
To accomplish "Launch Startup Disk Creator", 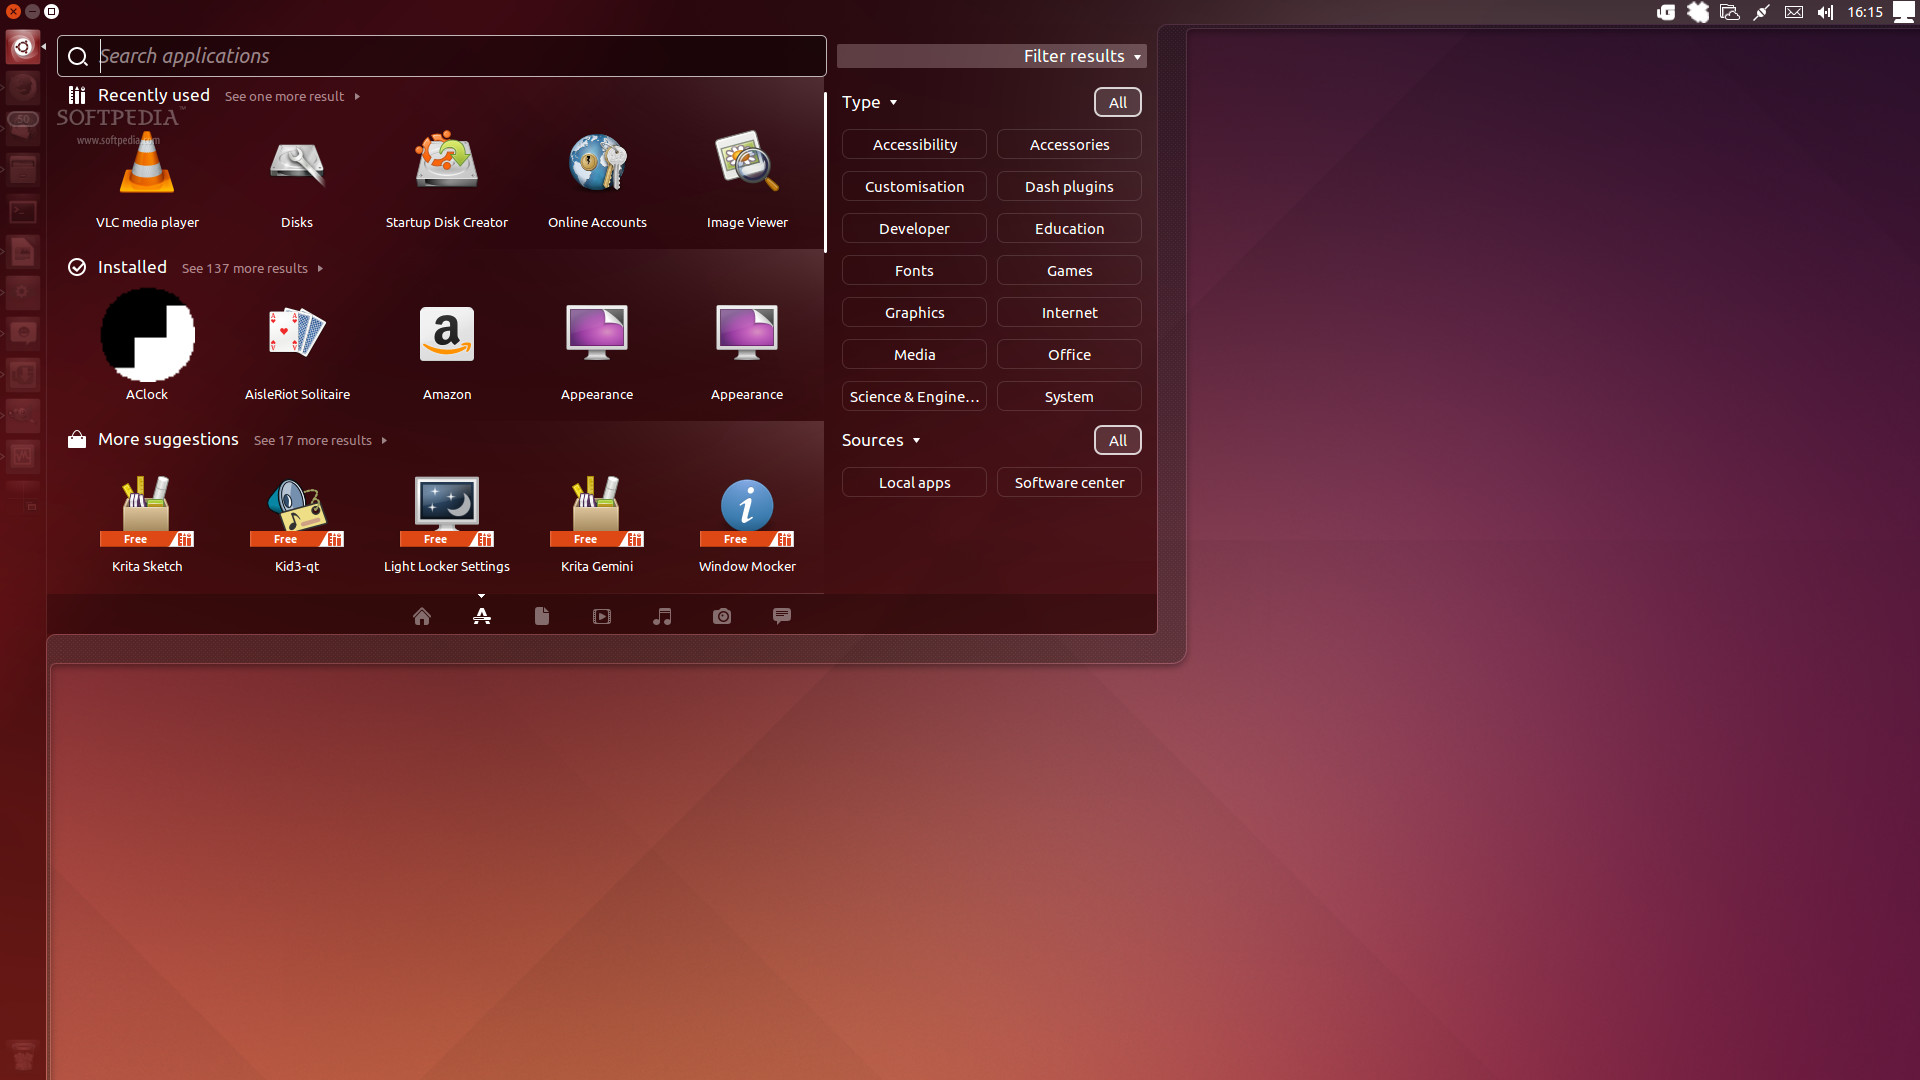I will (447, 180).
